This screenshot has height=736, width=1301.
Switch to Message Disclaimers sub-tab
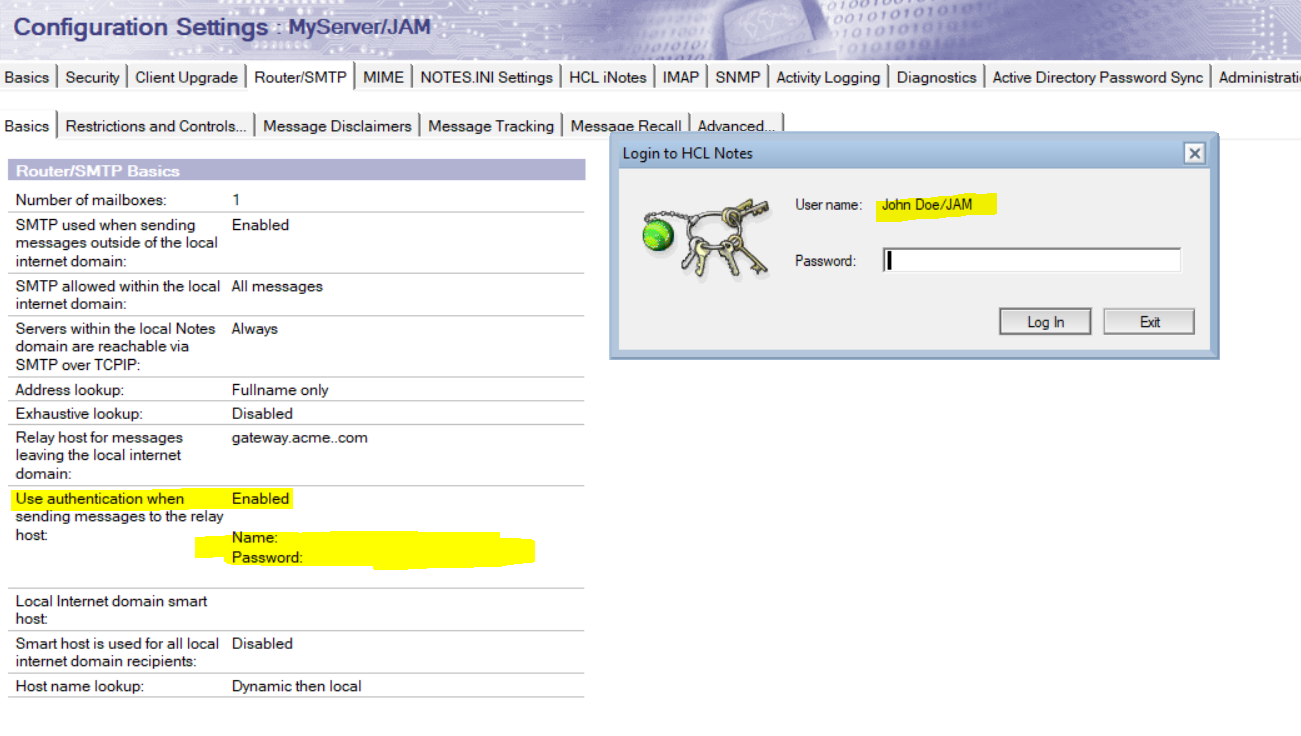click(x=337, y=126)
